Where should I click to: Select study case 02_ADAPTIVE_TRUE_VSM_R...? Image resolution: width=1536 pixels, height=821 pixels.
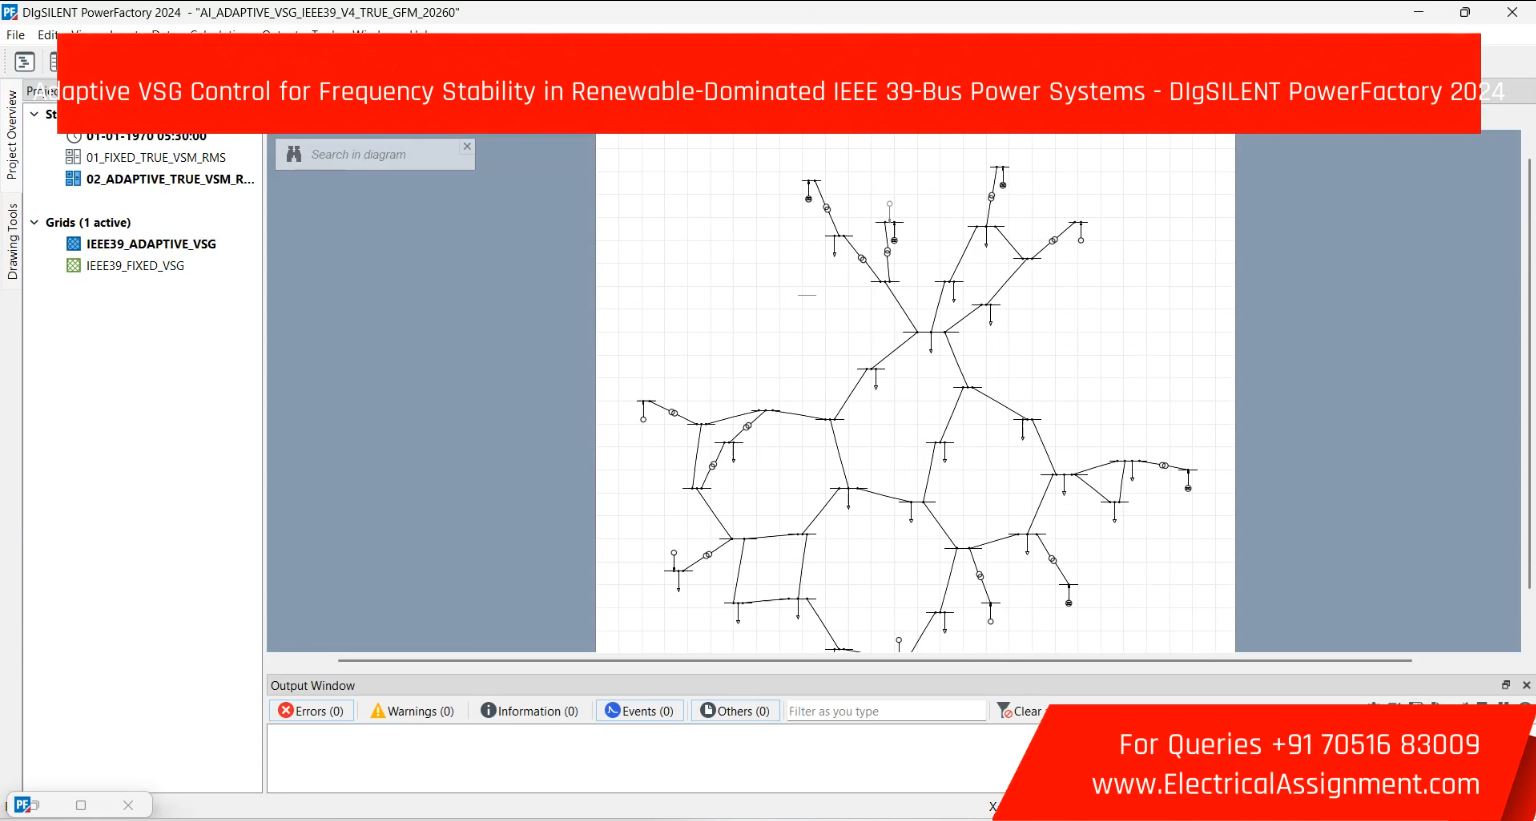[x=170, y=179]
